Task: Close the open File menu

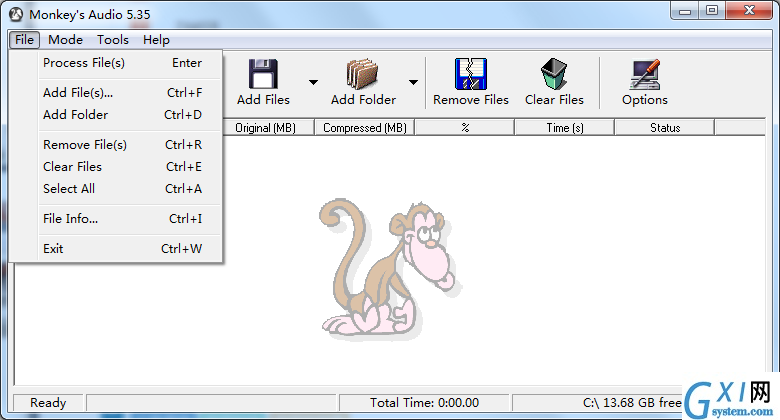Action: [24, 40]
